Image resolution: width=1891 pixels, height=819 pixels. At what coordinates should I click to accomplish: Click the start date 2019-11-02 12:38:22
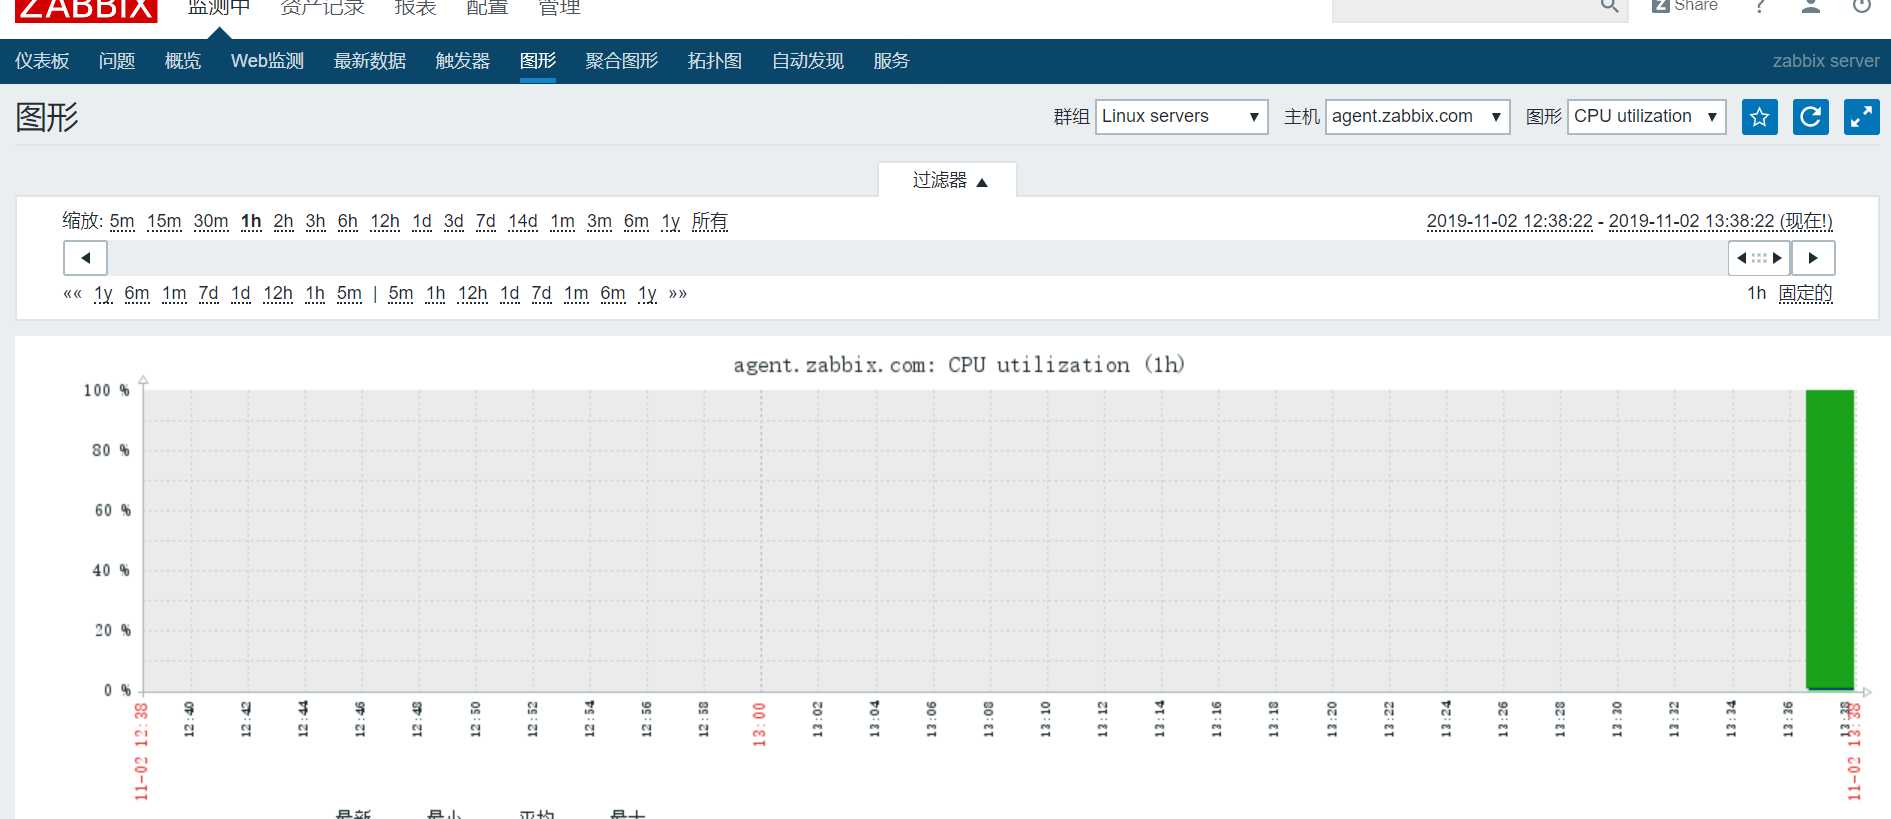tap(1510, 221)
